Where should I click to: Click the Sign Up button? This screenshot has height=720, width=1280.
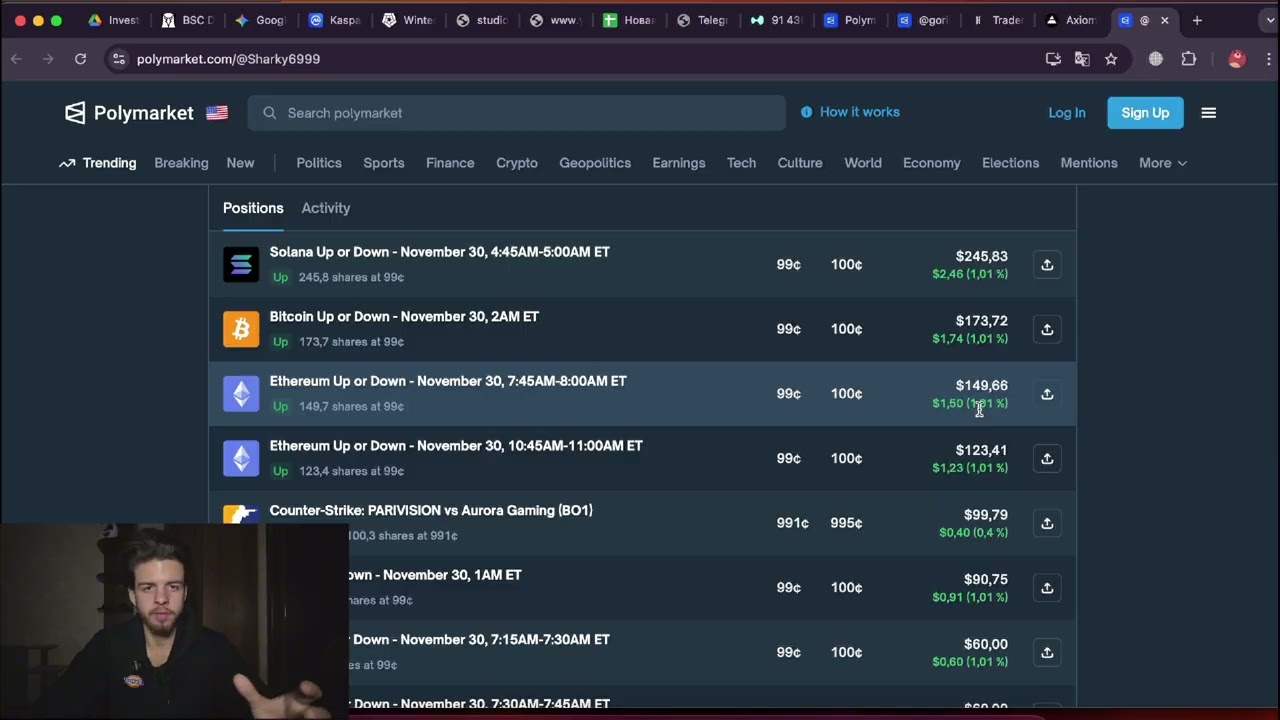(1145, 113)
